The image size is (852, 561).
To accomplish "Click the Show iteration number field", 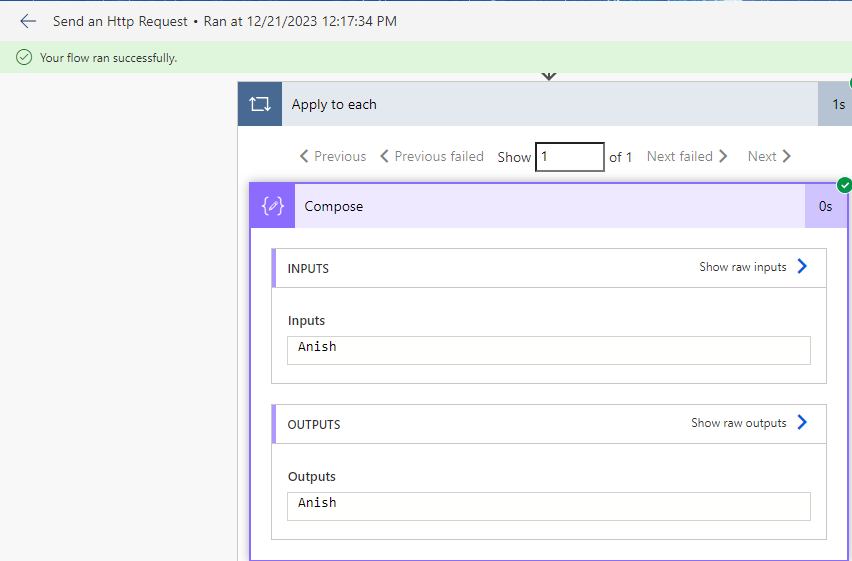I will (x=569, y=157).
